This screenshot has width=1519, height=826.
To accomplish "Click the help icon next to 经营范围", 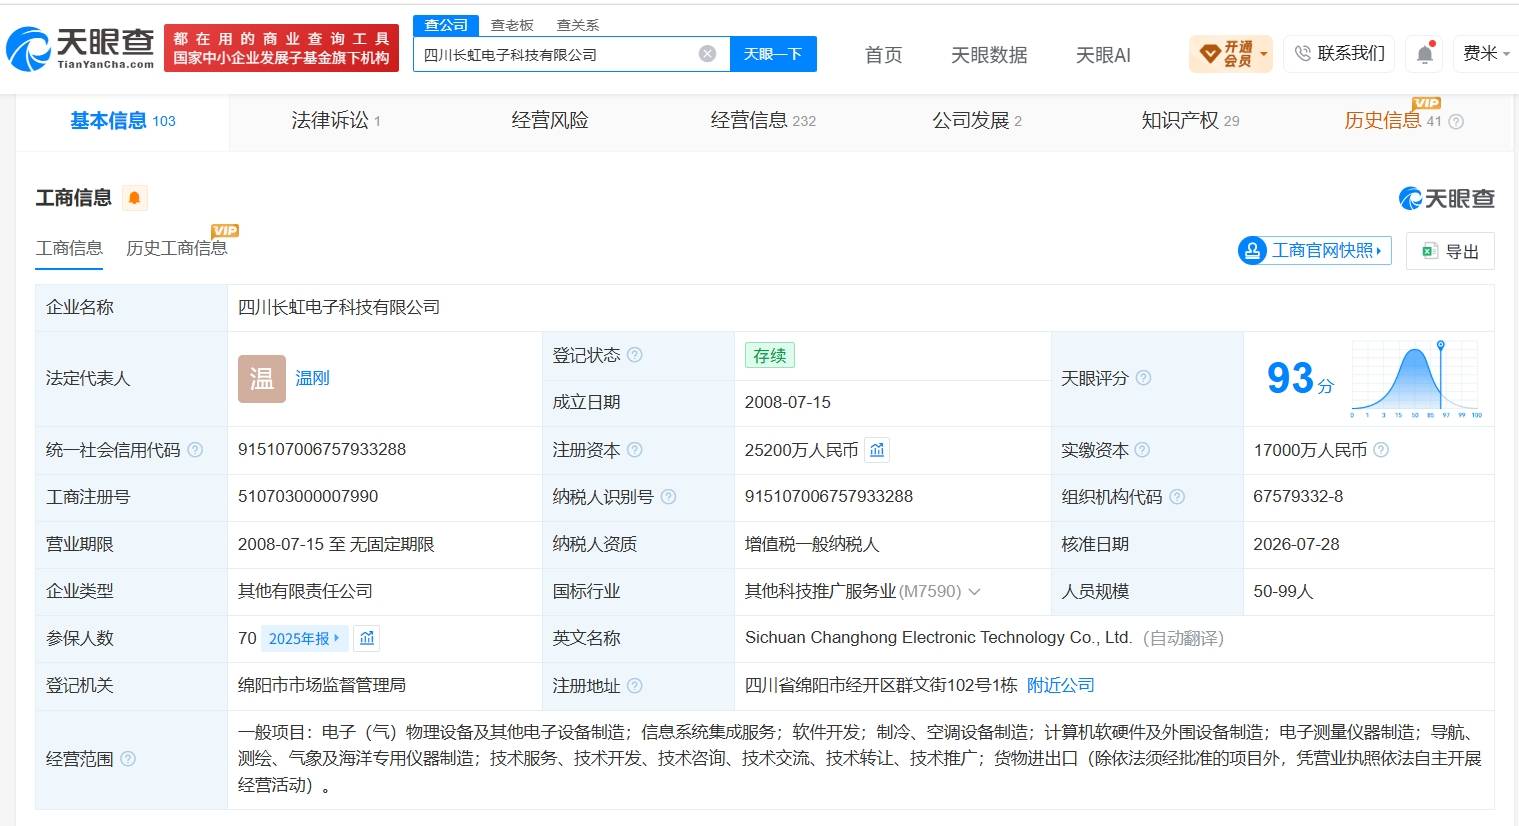I will (x=128, y=759).
